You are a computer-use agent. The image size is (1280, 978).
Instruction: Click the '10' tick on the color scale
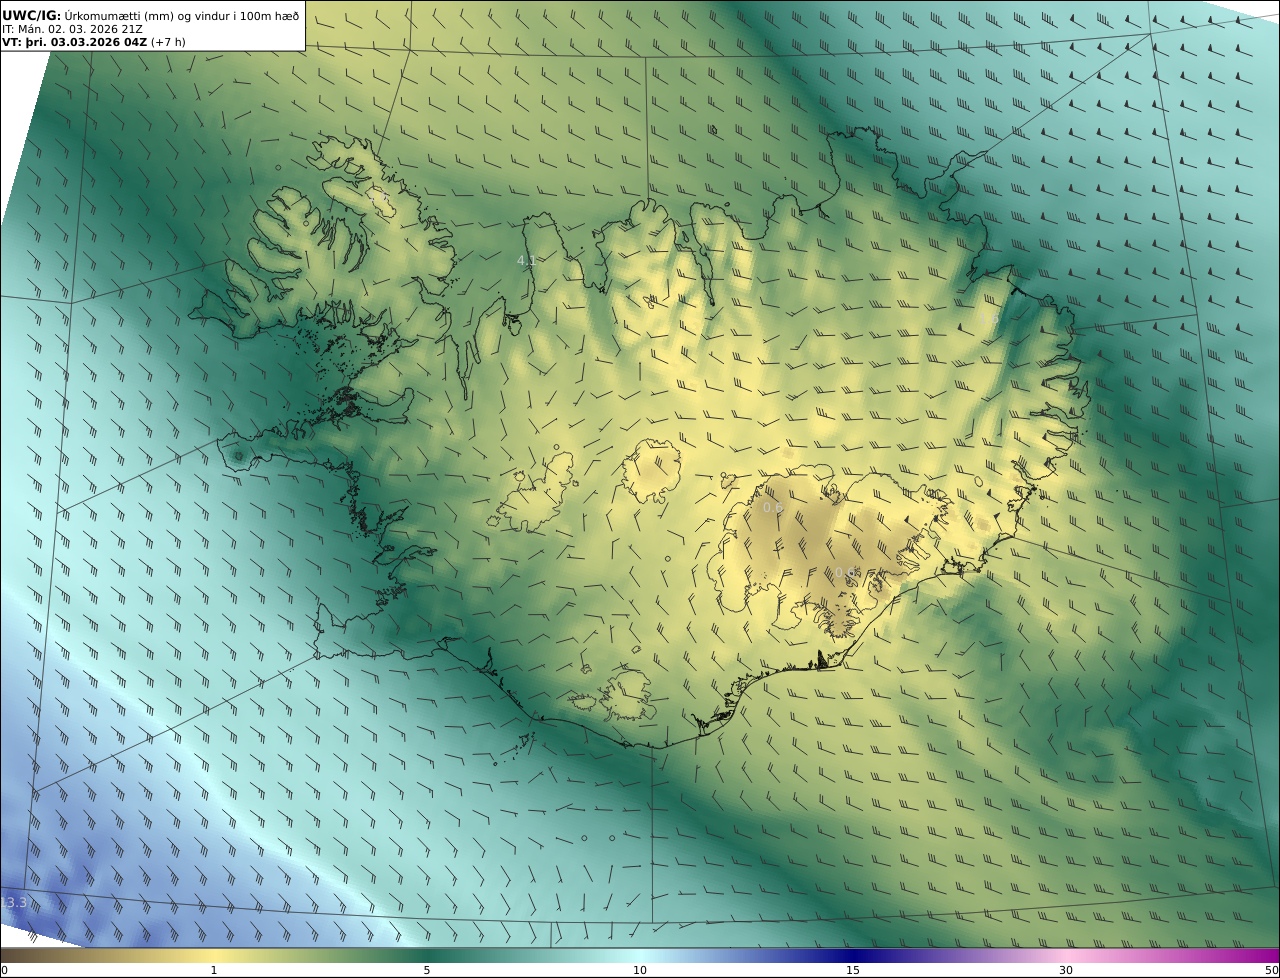tap(640, 970)
